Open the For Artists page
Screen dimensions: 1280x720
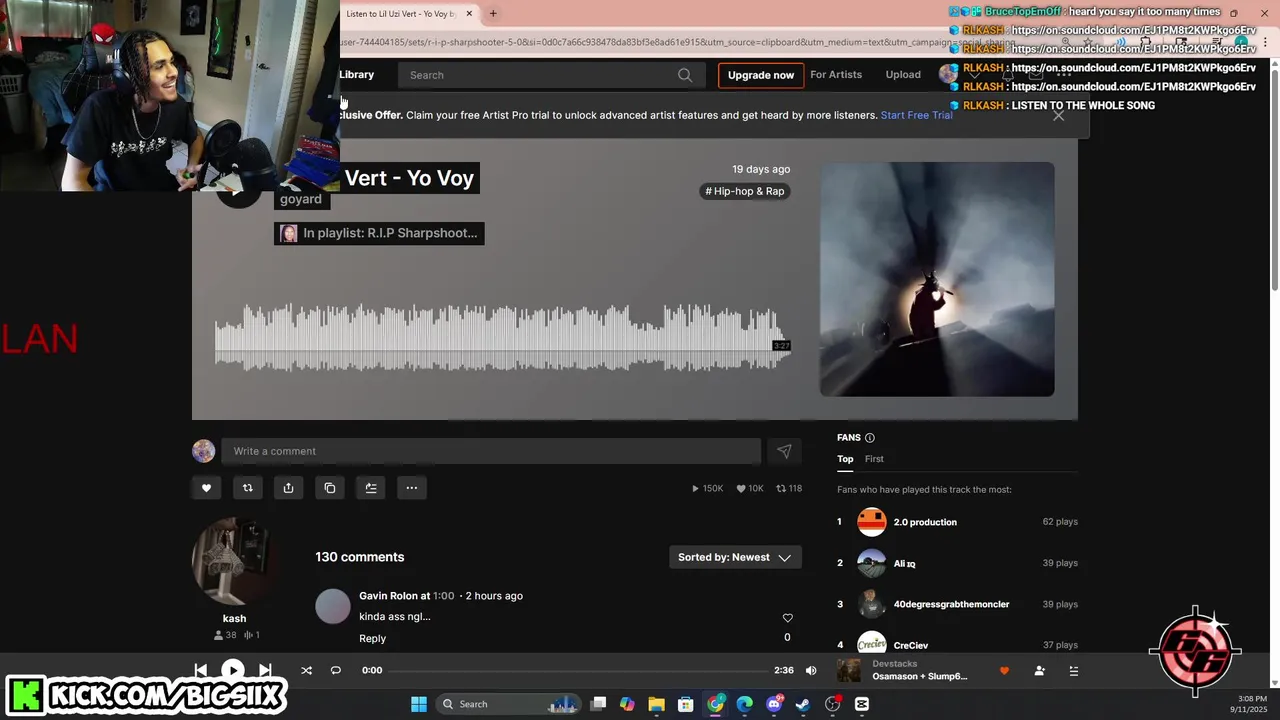[x=836, y=75]
